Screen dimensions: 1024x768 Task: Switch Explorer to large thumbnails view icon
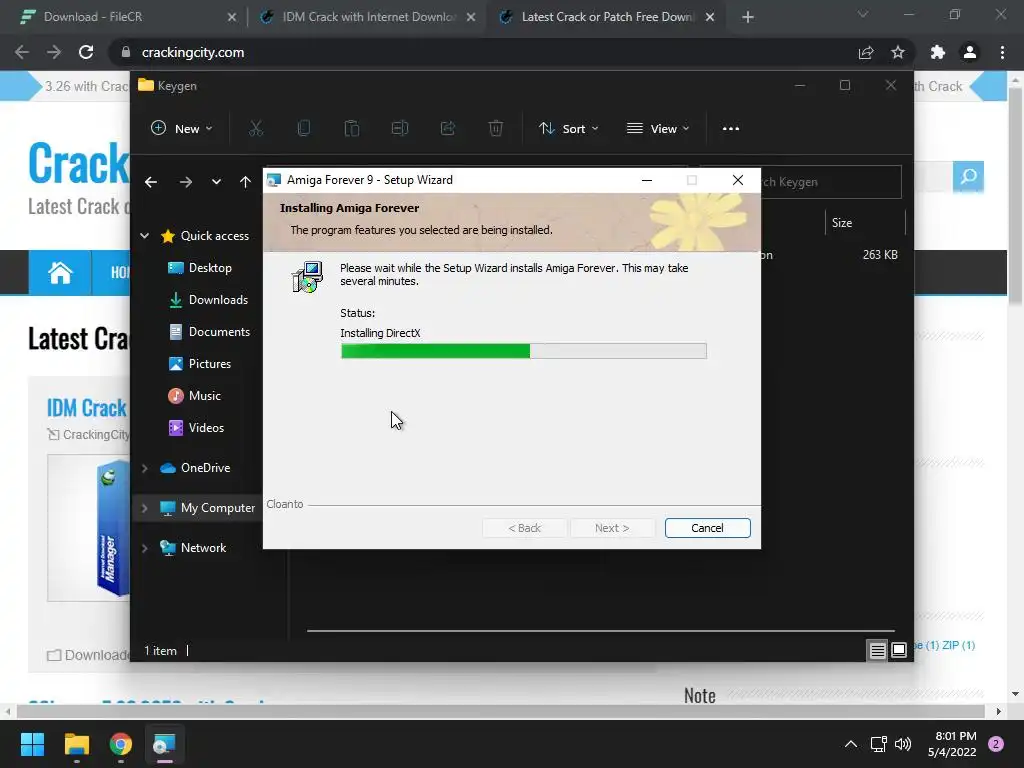[x=899, y=650]
